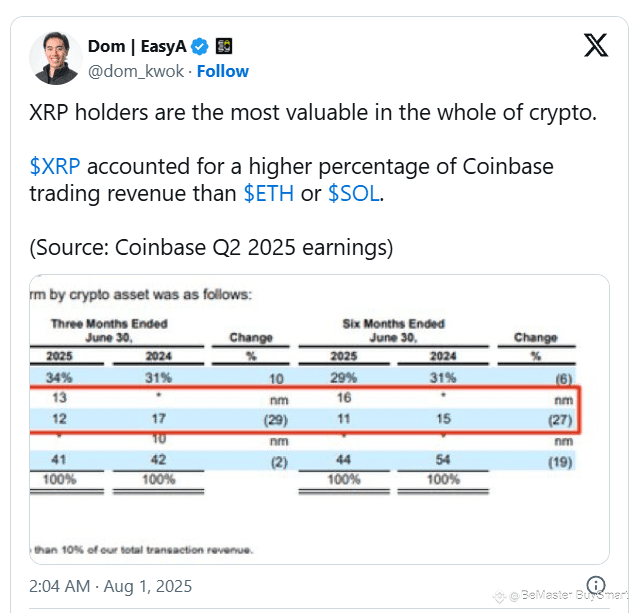Click the red-highlighted rows in the table image

305,410
